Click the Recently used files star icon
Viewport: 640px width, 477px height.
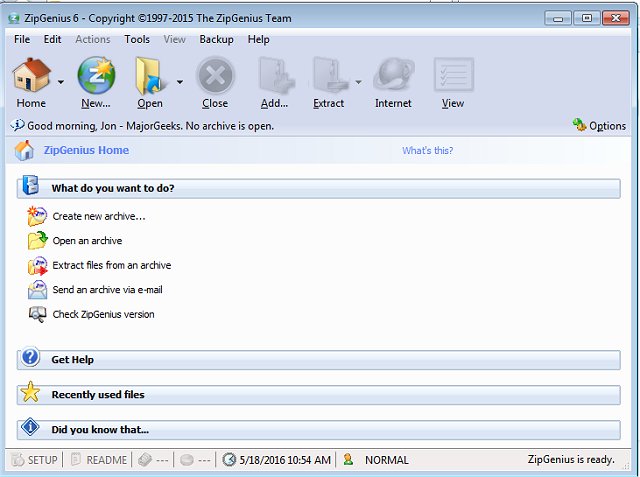pos(31,392)
